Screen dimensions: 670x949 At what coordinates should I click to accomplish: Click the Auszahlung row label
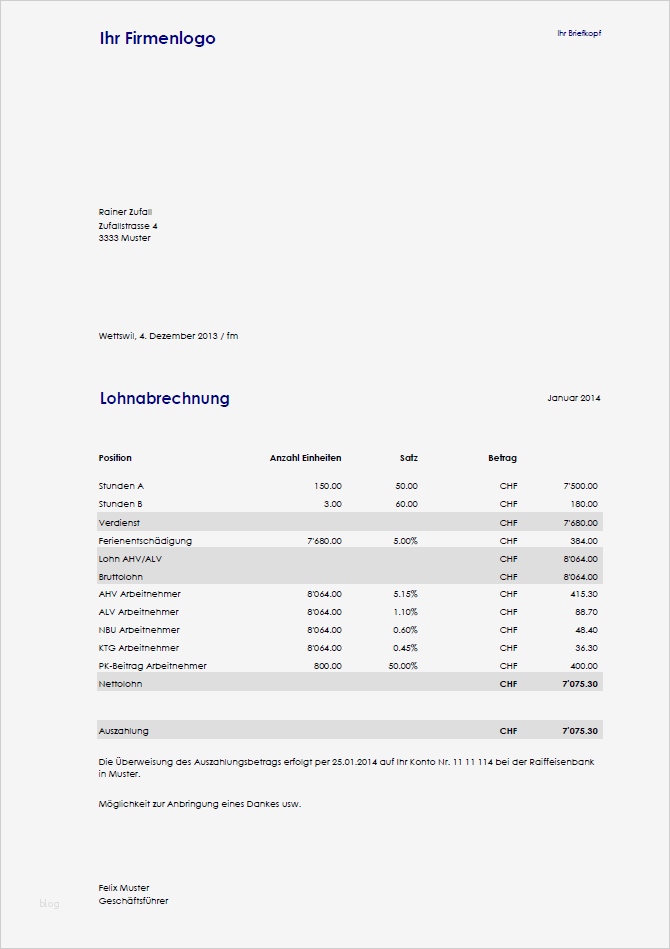point(123,731)
